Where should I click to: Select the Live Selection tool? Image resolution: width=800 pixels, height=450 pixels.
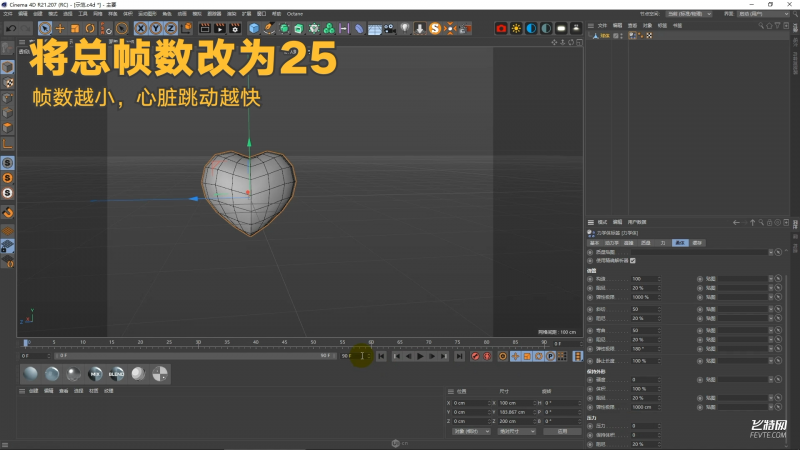click(x=45, y=29)
